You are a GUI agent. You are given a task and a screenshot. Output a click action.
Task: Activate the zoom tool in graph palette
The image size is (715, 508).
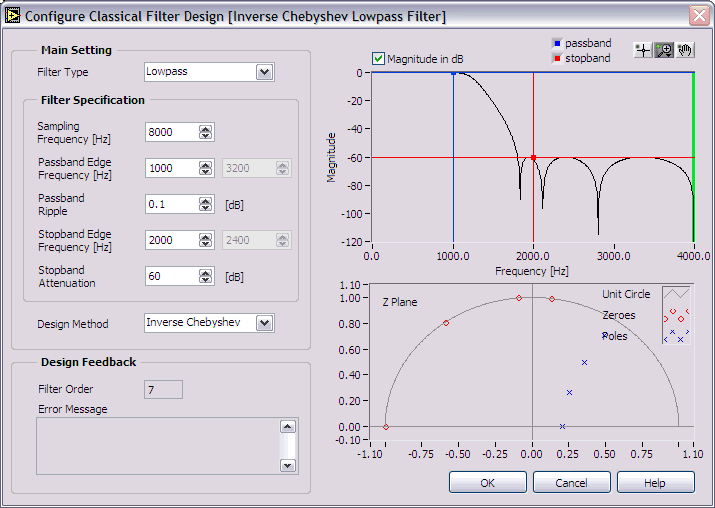click(x=664, y=50)
